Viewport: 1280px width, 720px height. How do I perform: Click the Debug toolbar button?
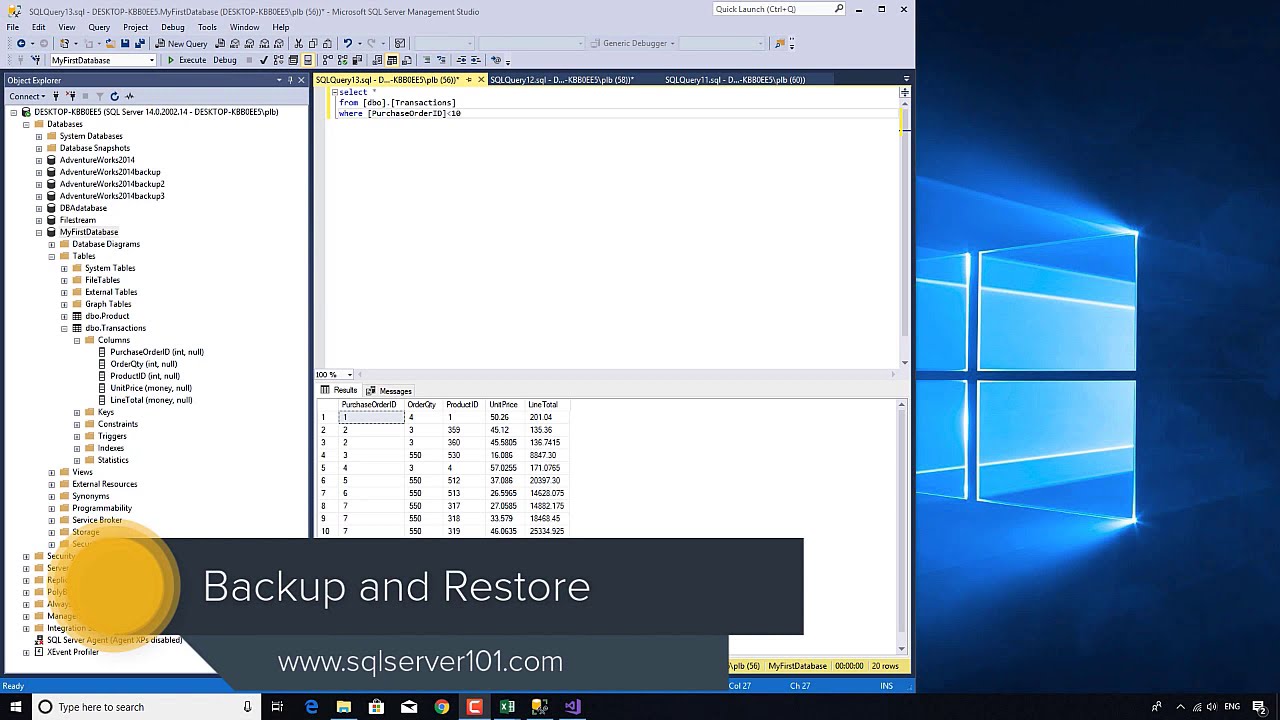(225, 60)
